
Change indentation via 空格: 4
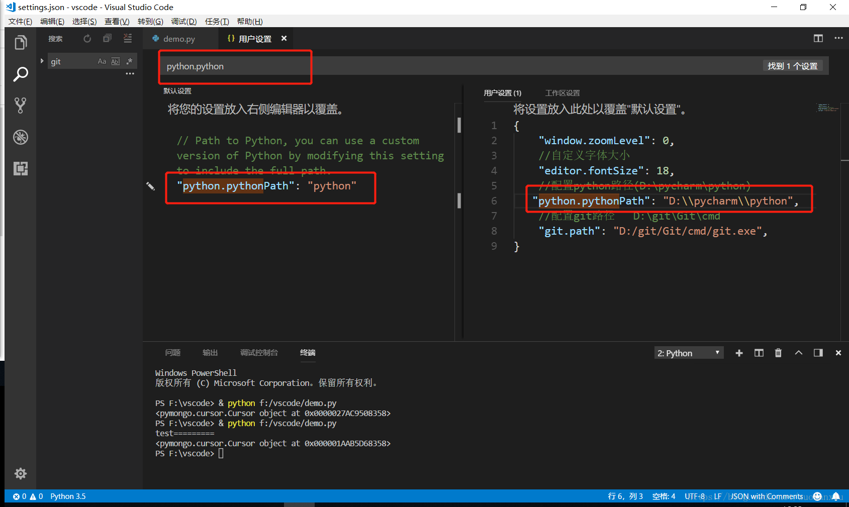[663, 496]
